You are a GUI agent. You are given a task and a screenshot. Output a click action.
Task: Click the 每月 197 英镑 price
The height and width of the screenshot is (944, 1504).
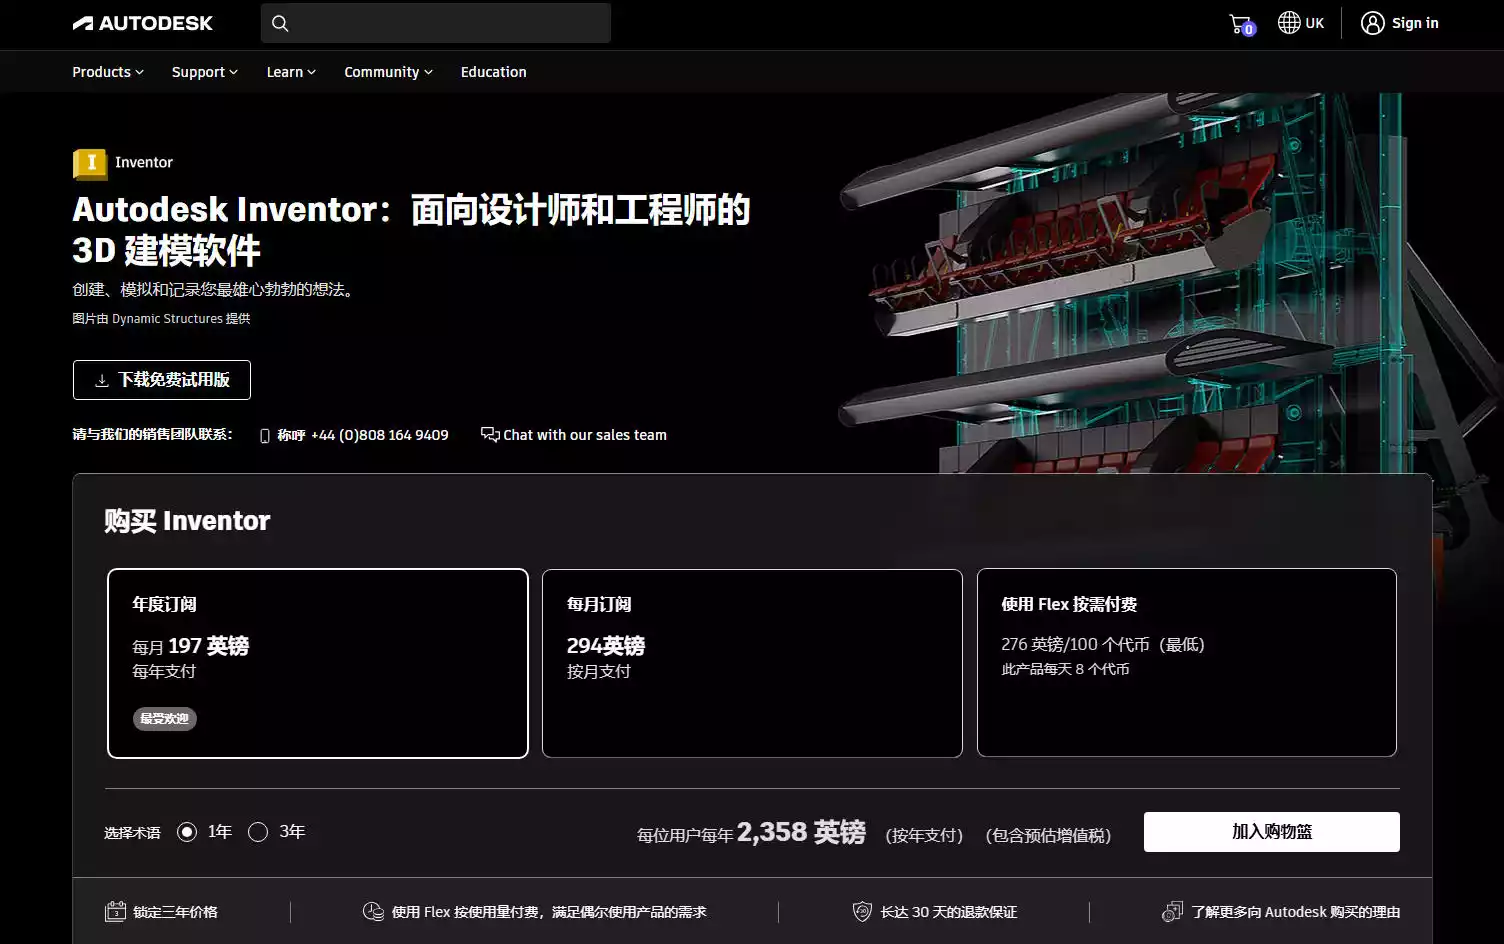(x=191, y=646)
